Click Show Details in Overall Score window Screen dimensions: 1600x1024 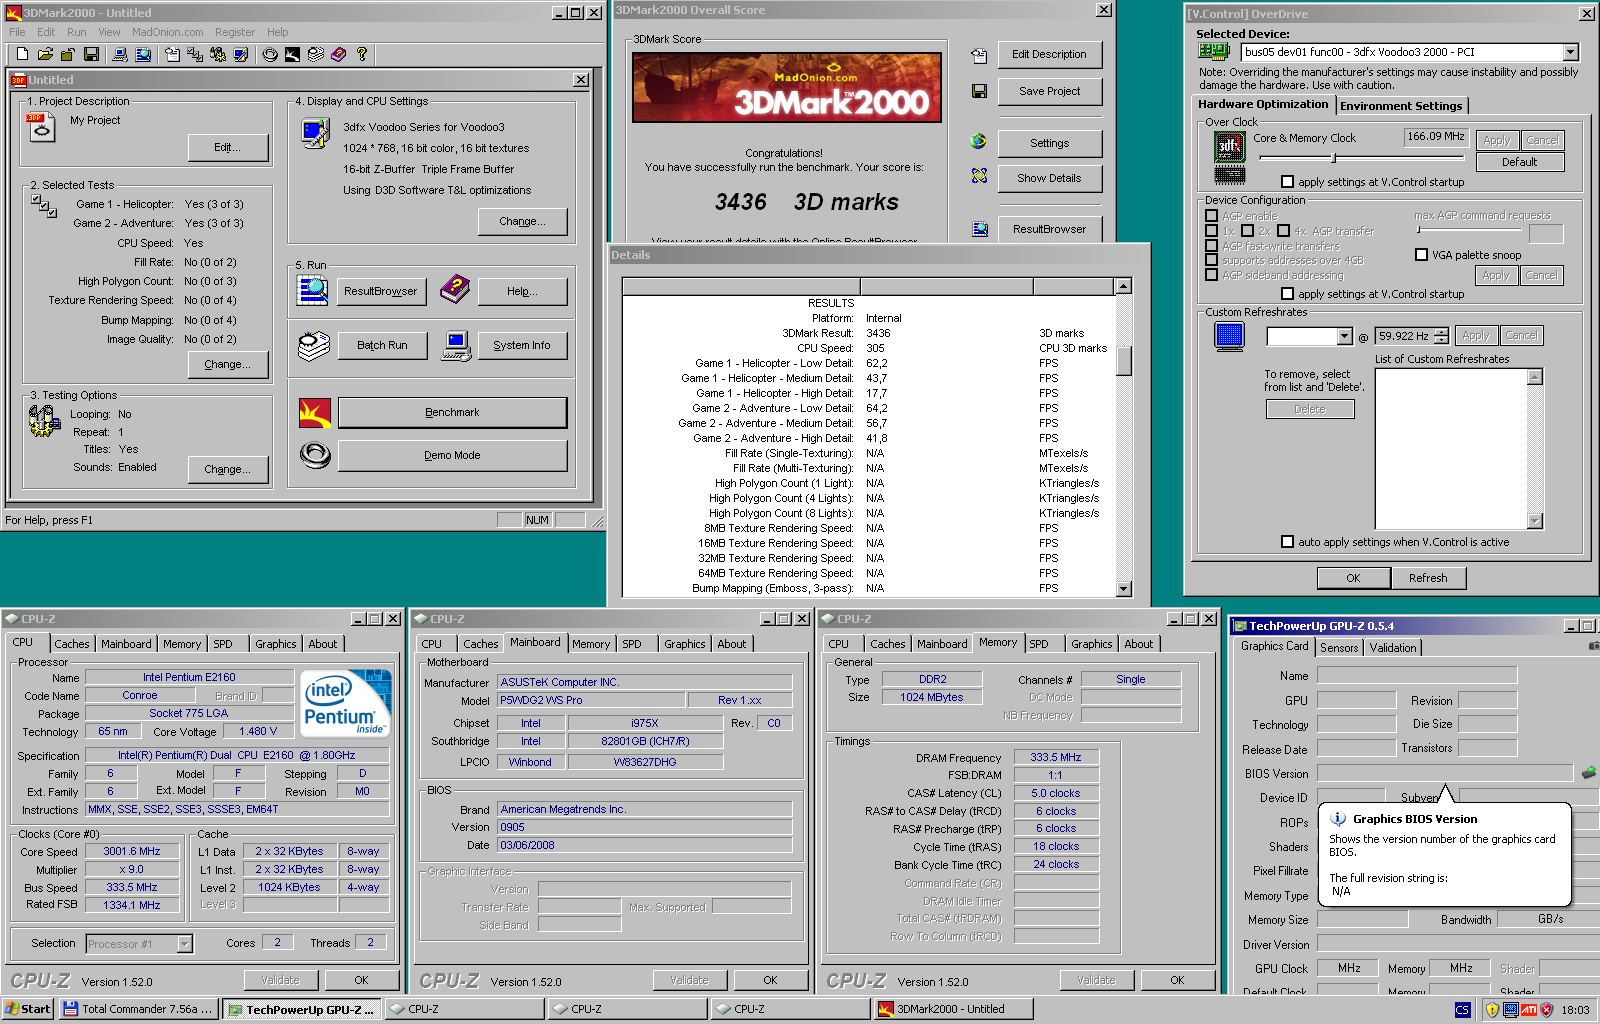coord(1049,178)
